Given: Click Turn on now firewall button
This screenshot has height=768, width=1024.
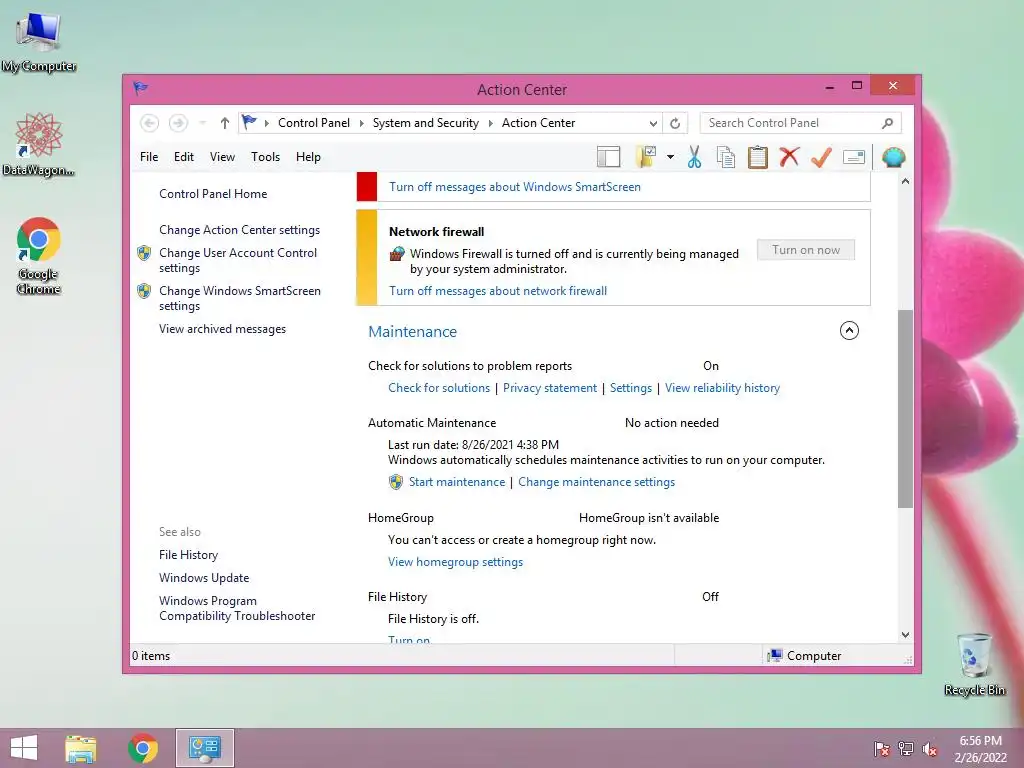Looking at the screenshot, I should tap(806, 250).
